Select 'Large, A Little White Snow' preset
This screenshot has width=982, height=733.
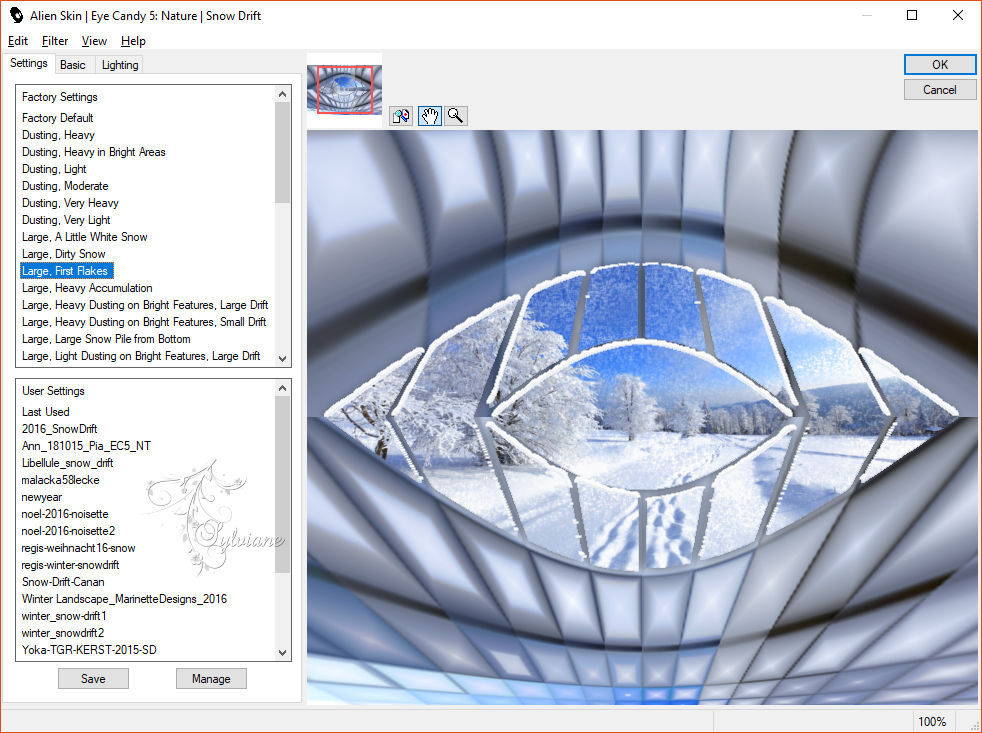point(85,237)
